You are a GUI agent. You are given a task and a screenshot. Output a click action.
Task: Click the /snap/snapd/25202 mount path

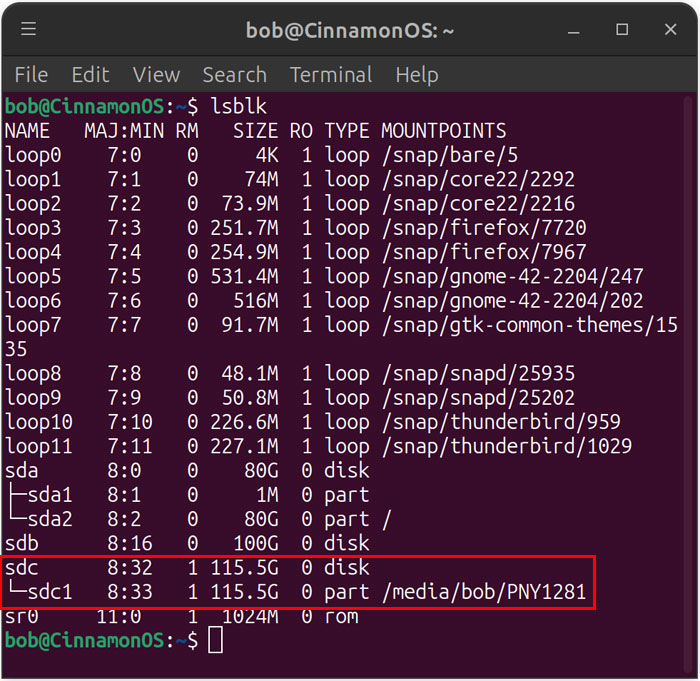[x=479, y=398]
